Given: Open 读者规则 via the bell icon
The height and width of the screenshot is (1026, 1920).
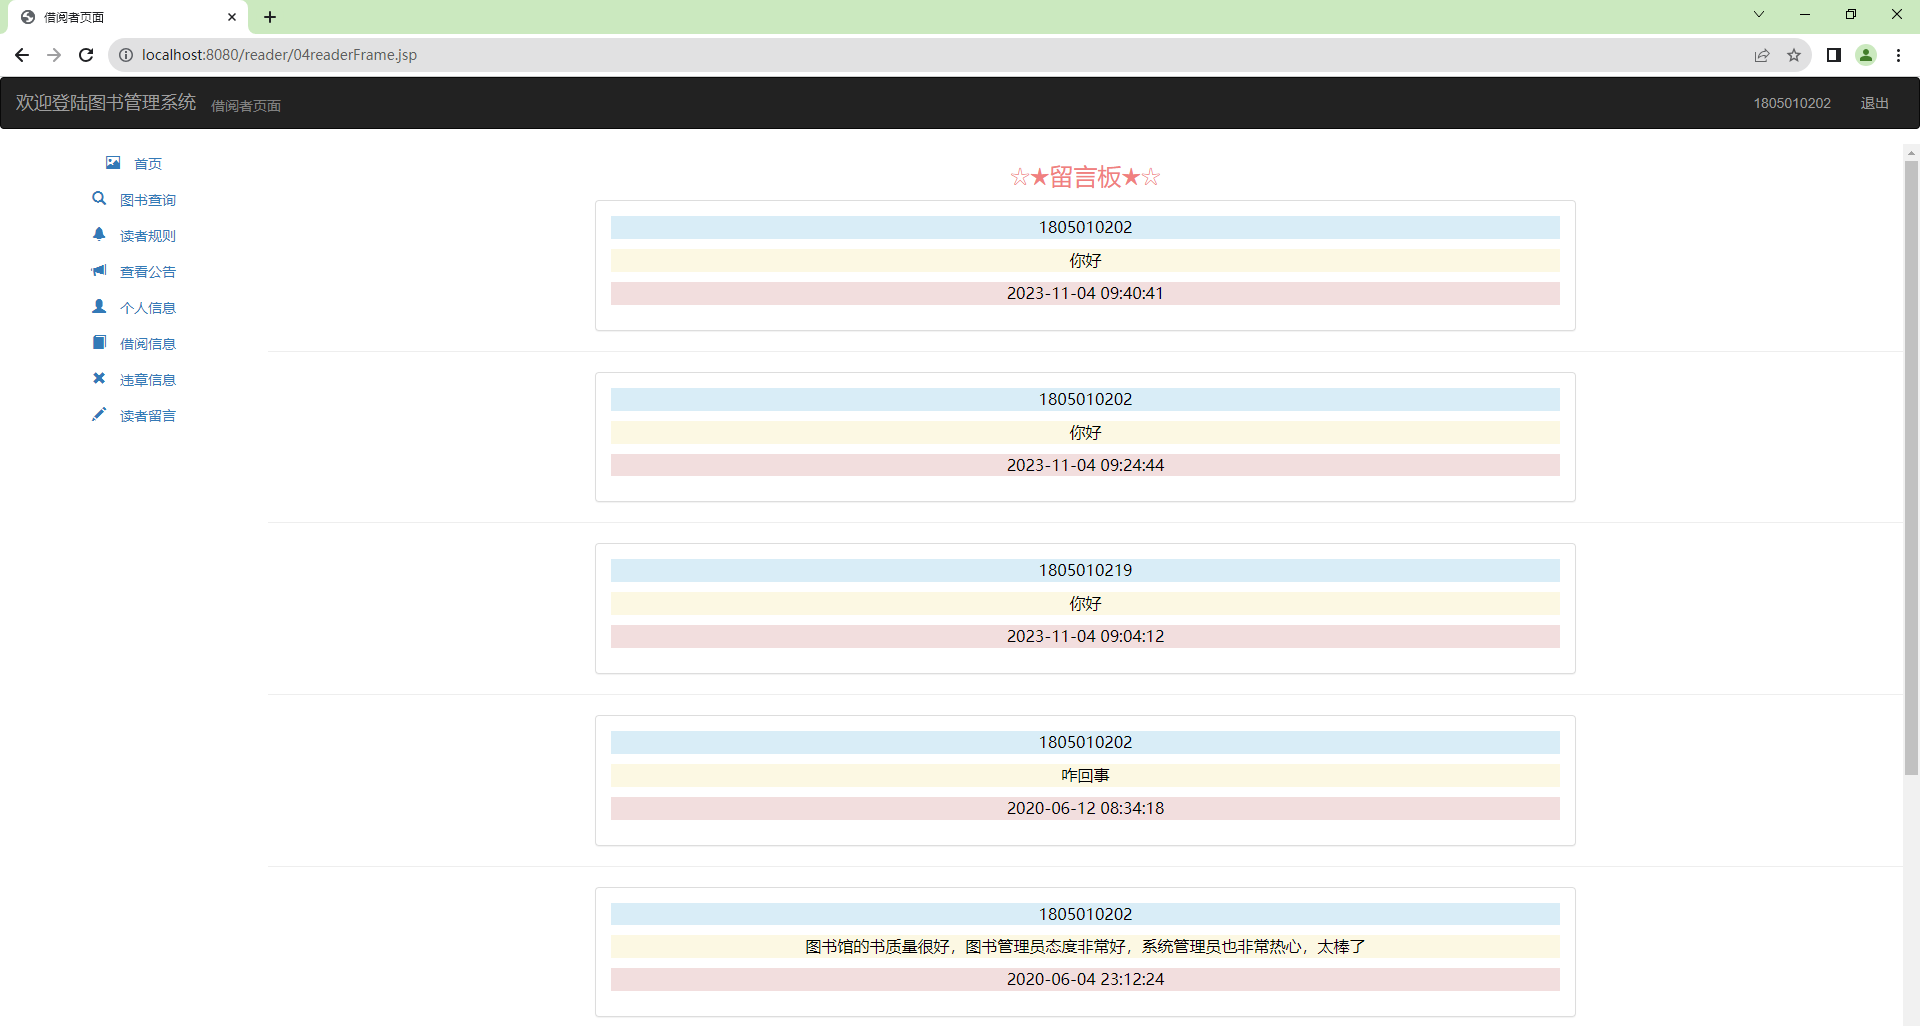Looking at the screenshot, I should pyautogui.click(x=99, y=234).
